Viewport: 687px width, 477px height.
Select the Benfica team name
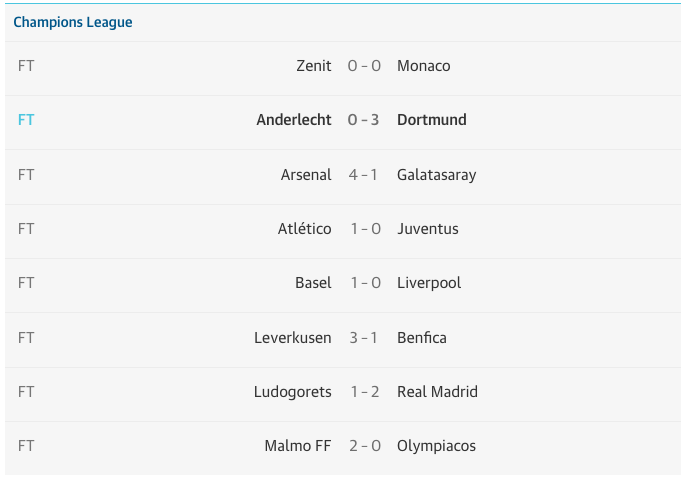tap(422, 338)
